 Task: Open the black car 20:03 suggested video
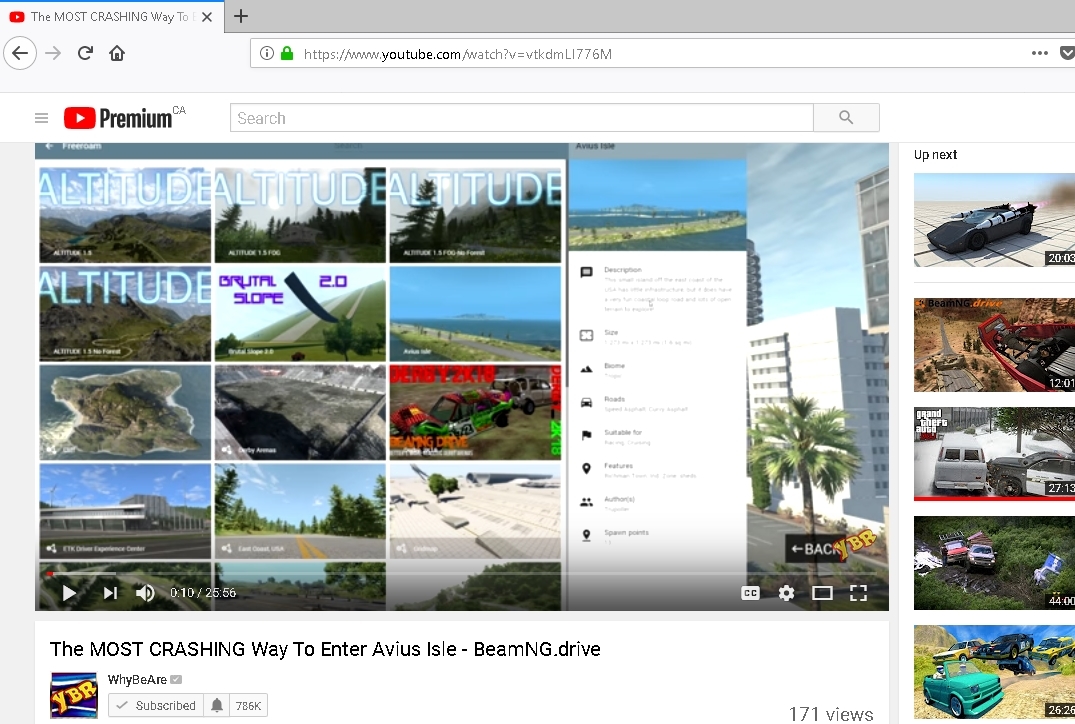pos(994,220)
